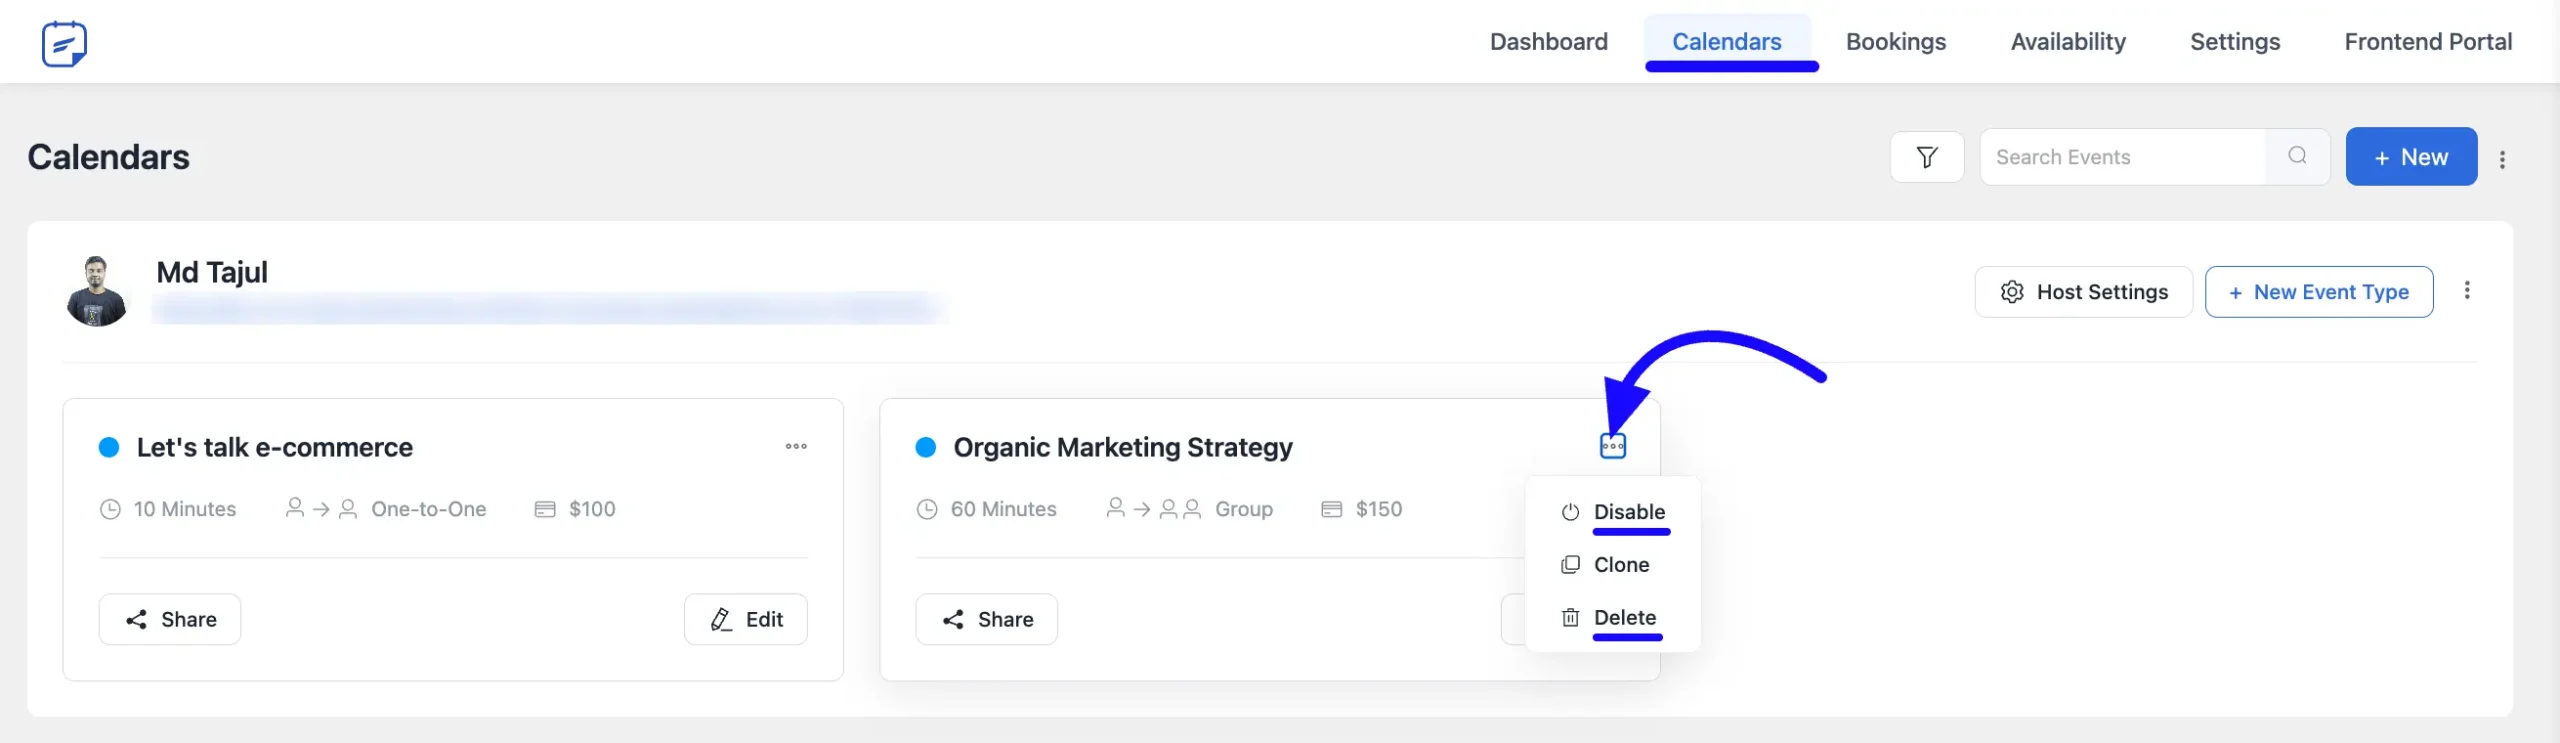The height and width of the screenshot is (743, 2560).
Task: Go to the Bookings tab
Action: 1895,42
